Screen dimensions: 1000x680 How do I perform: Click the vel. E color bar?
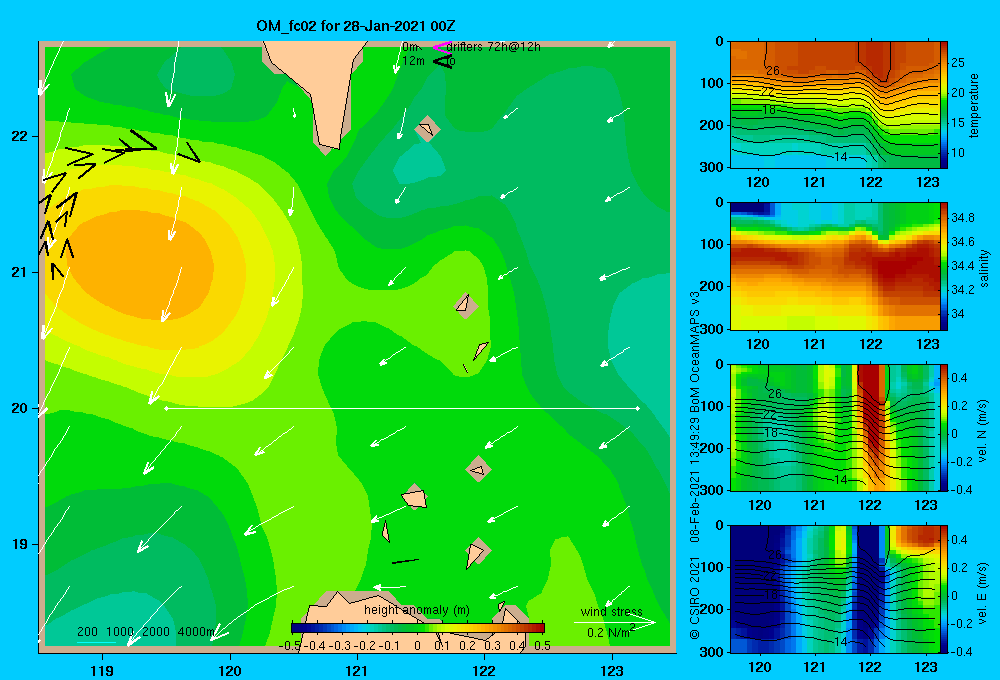click(x=944, y=589)
